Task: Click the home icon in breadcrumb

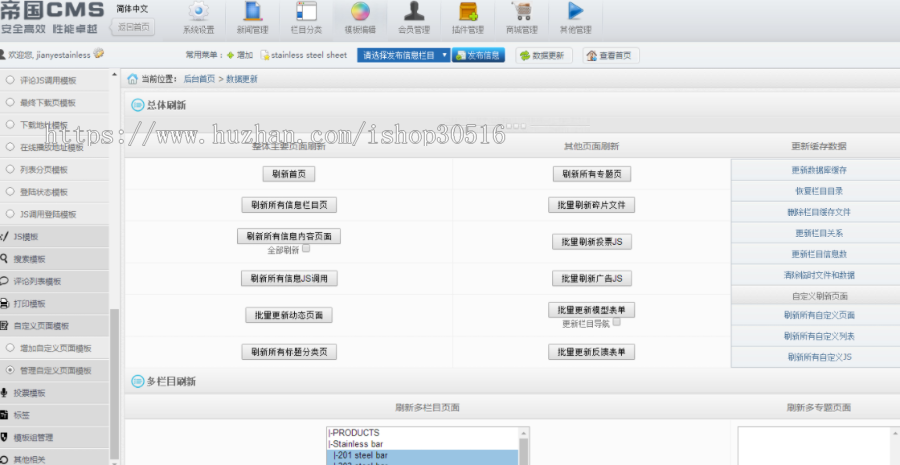Action: tap(133, 79)
